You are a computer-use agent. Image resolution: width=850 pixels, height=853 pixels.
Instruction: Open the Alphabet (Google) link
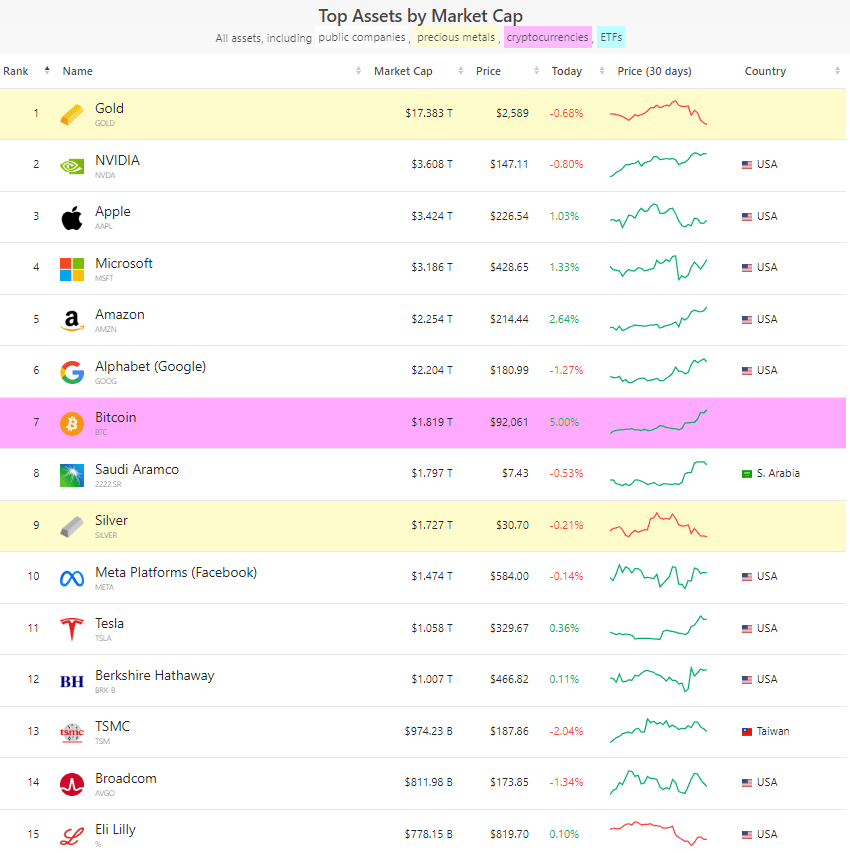pos(151,366)
